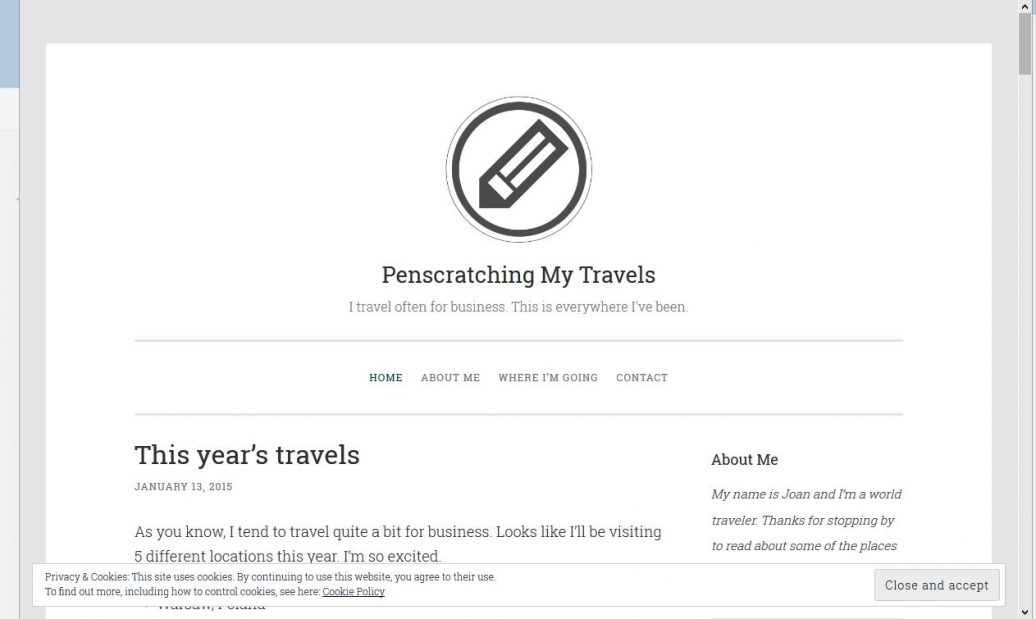Image resolution: width=1036 pixels, height=619 pixels.
Task: Select the Where I'm Going menu item
Action: click(x=548, y=378)
